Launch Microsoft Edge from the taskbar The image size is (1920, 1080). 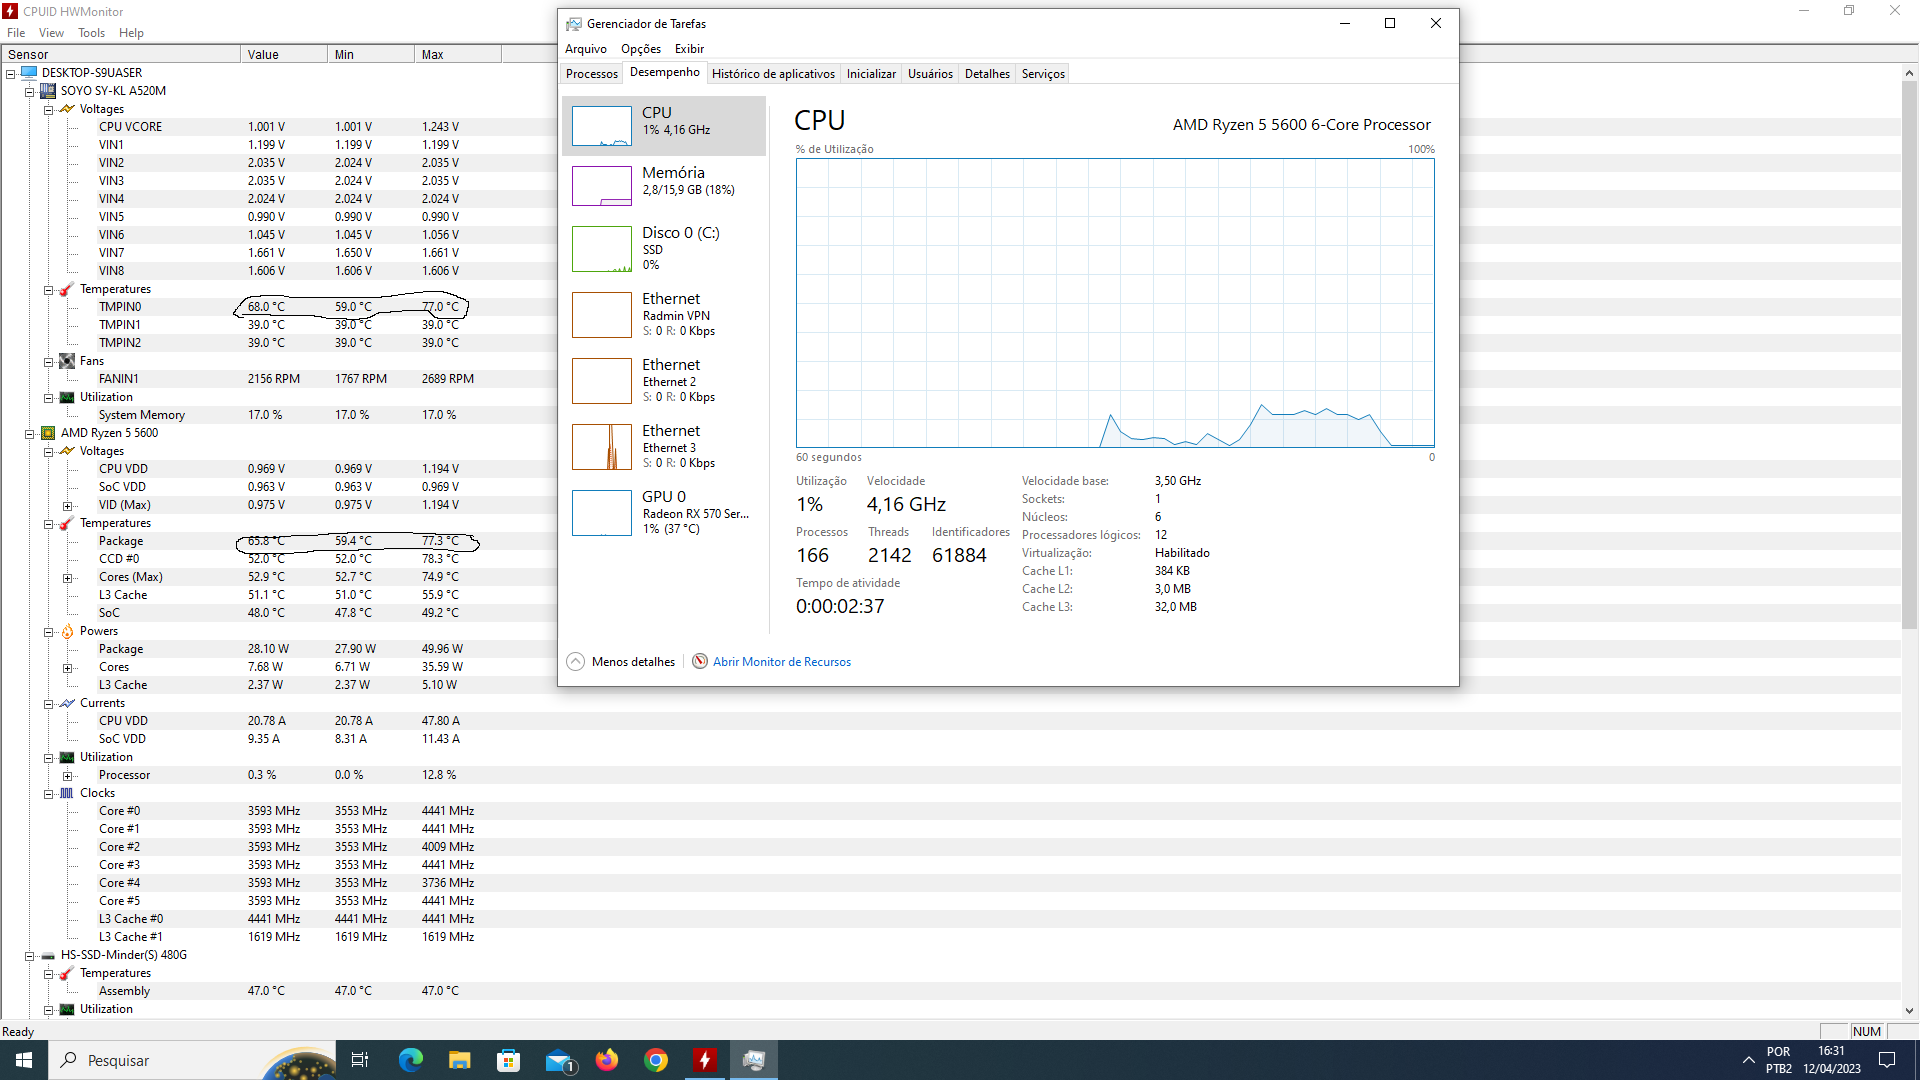click(410, 1060)
